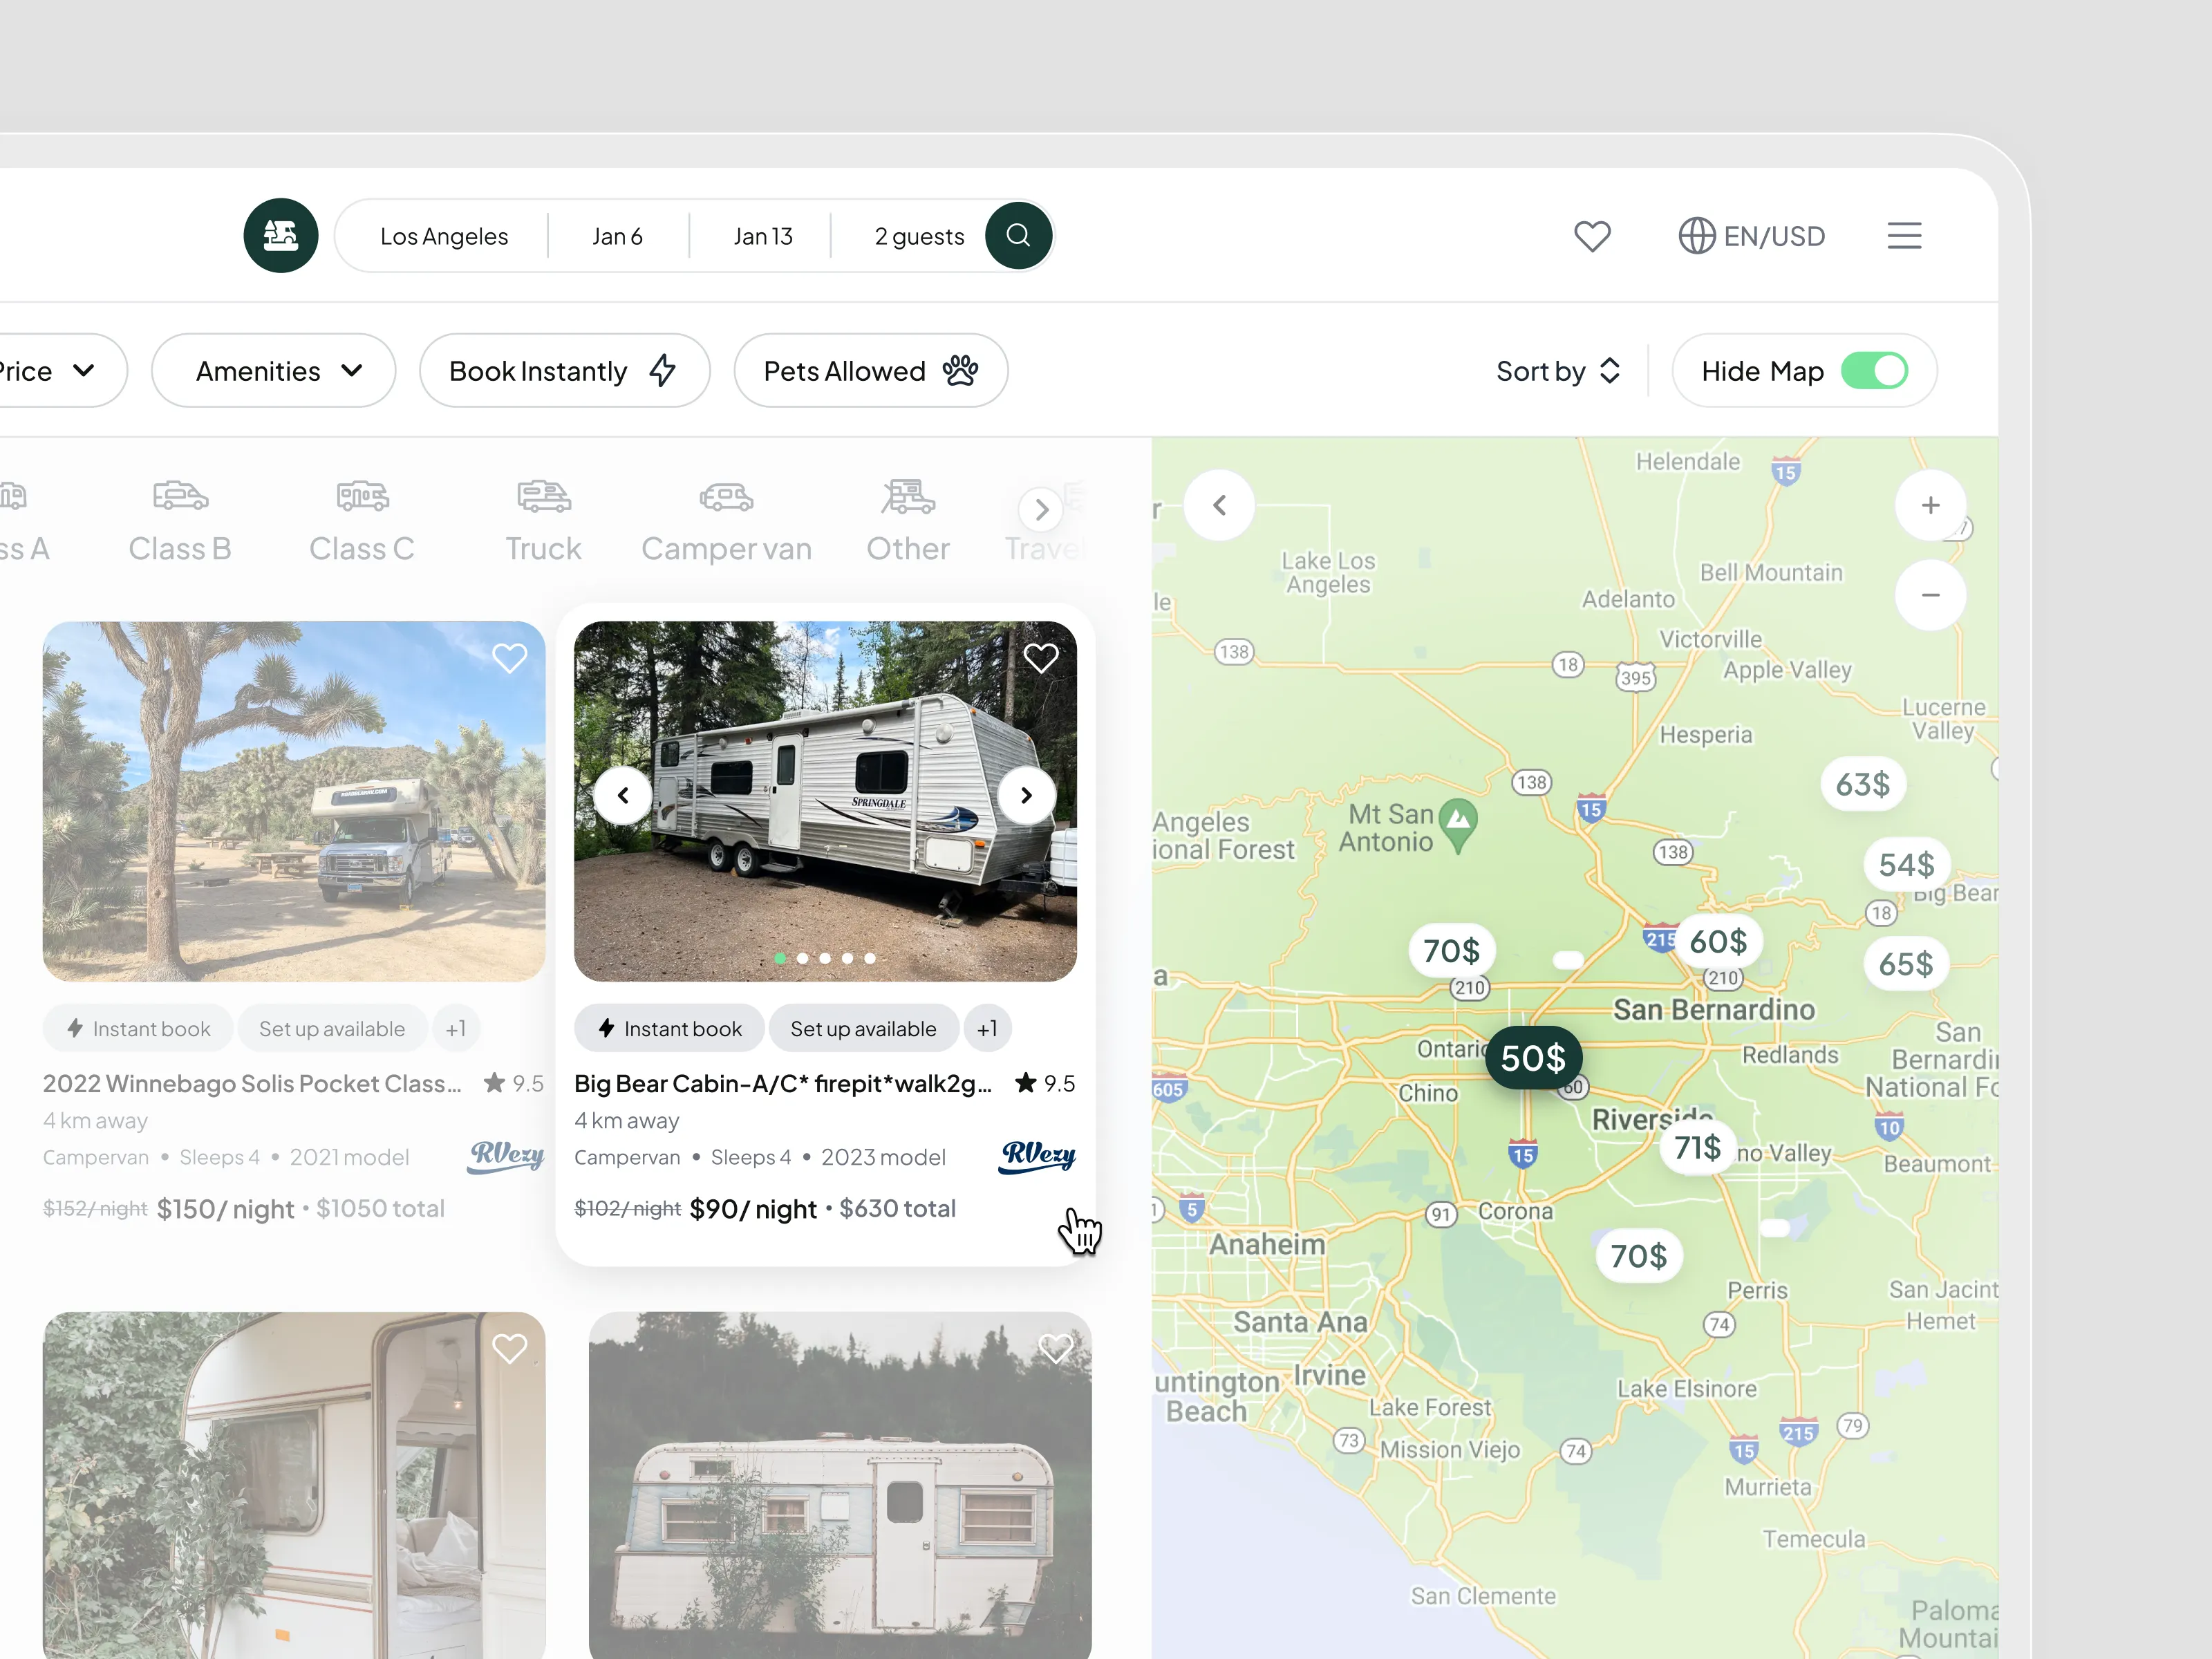Click the 2022 Winnebago Solis listing title

(x=252, y=1084)
